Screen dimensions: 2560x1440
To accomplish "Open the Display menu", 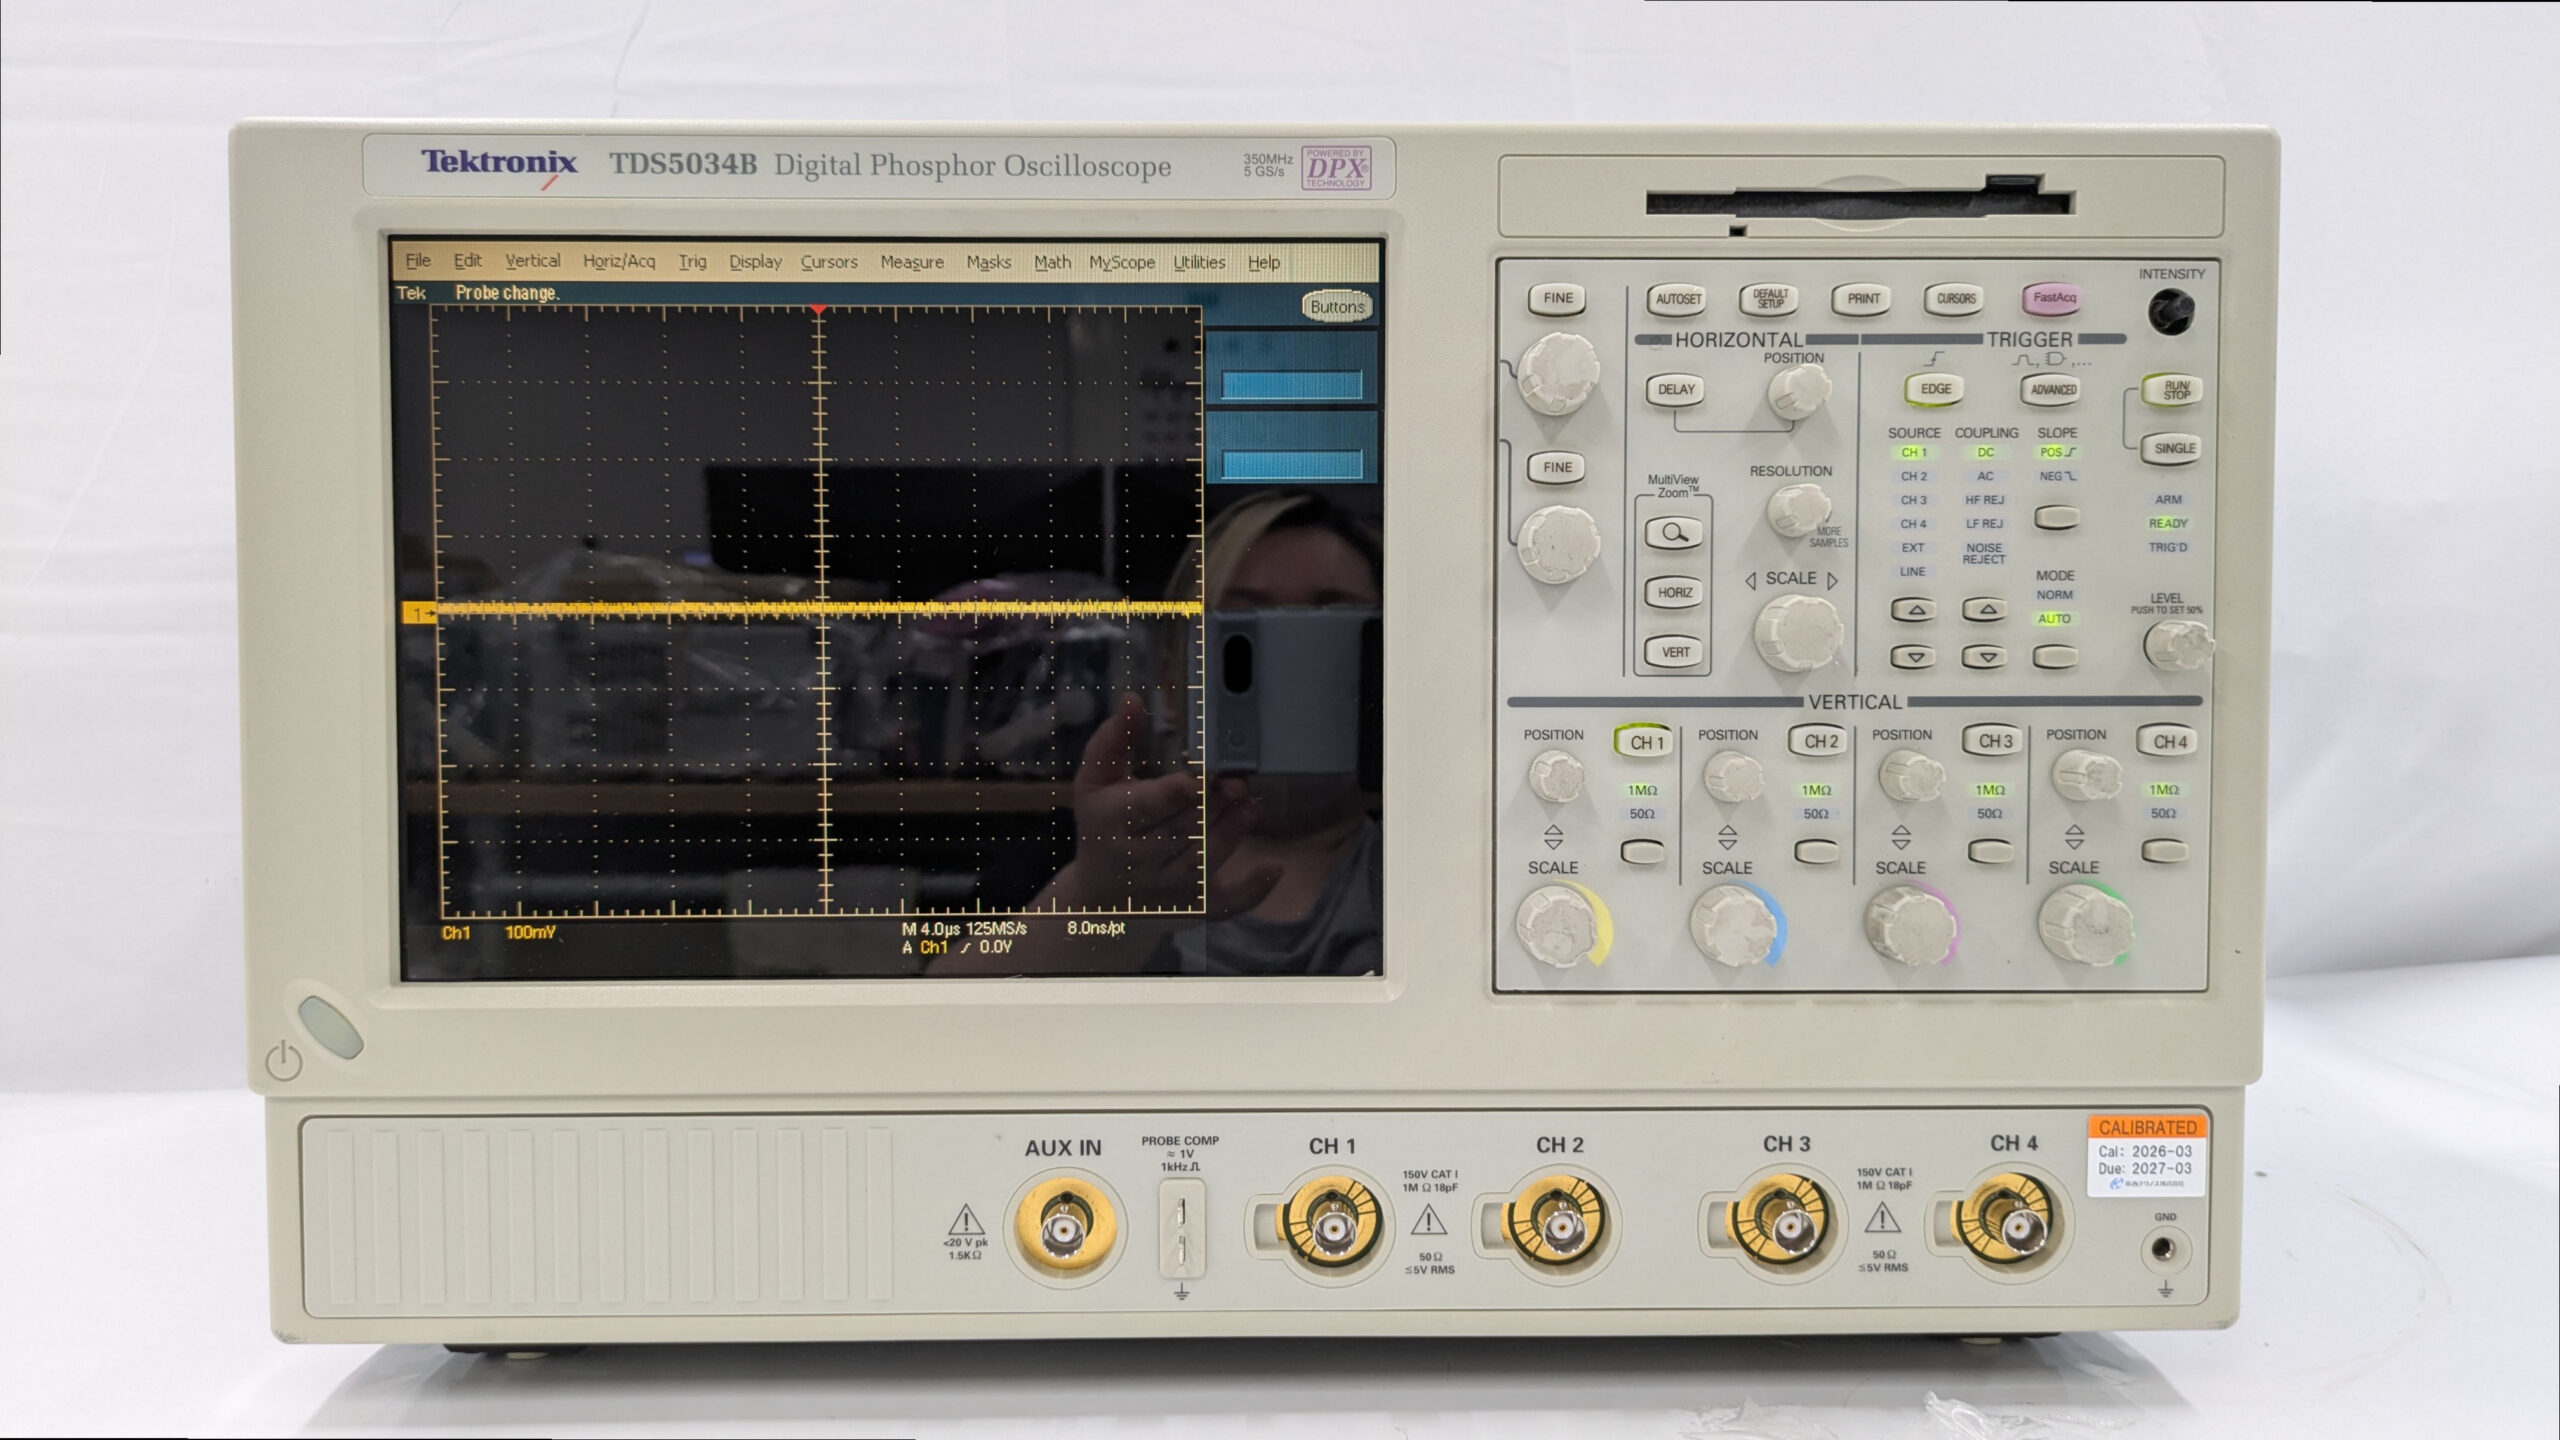I will point(755,262).
